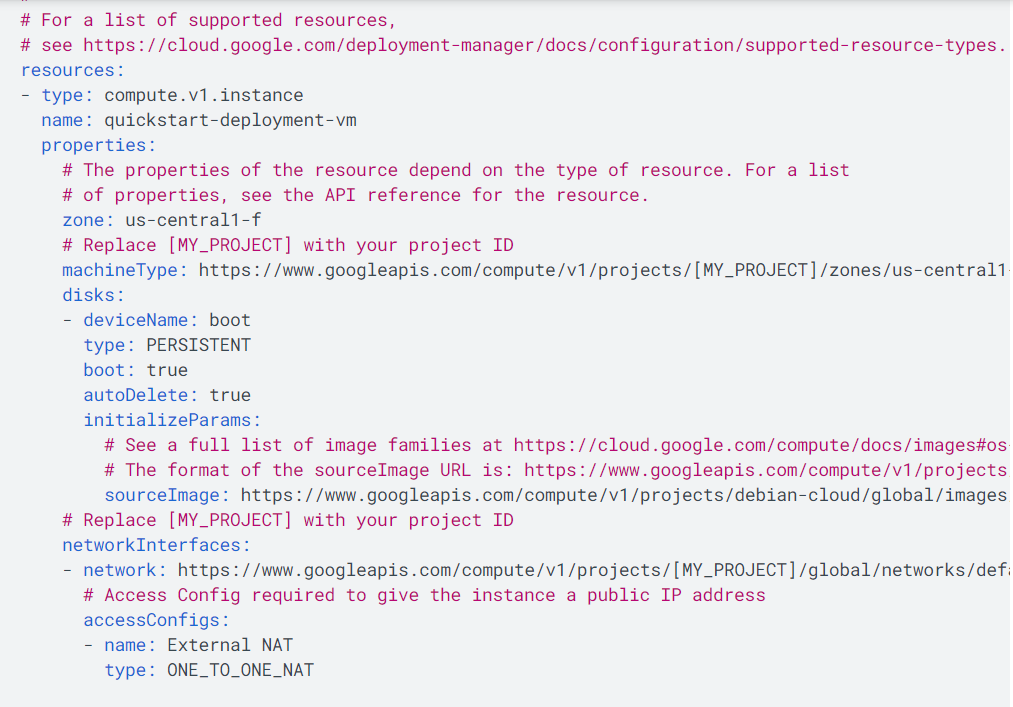Click the 'initializeParams:' key
The image size is (1013, 707).
coord(172,420)
